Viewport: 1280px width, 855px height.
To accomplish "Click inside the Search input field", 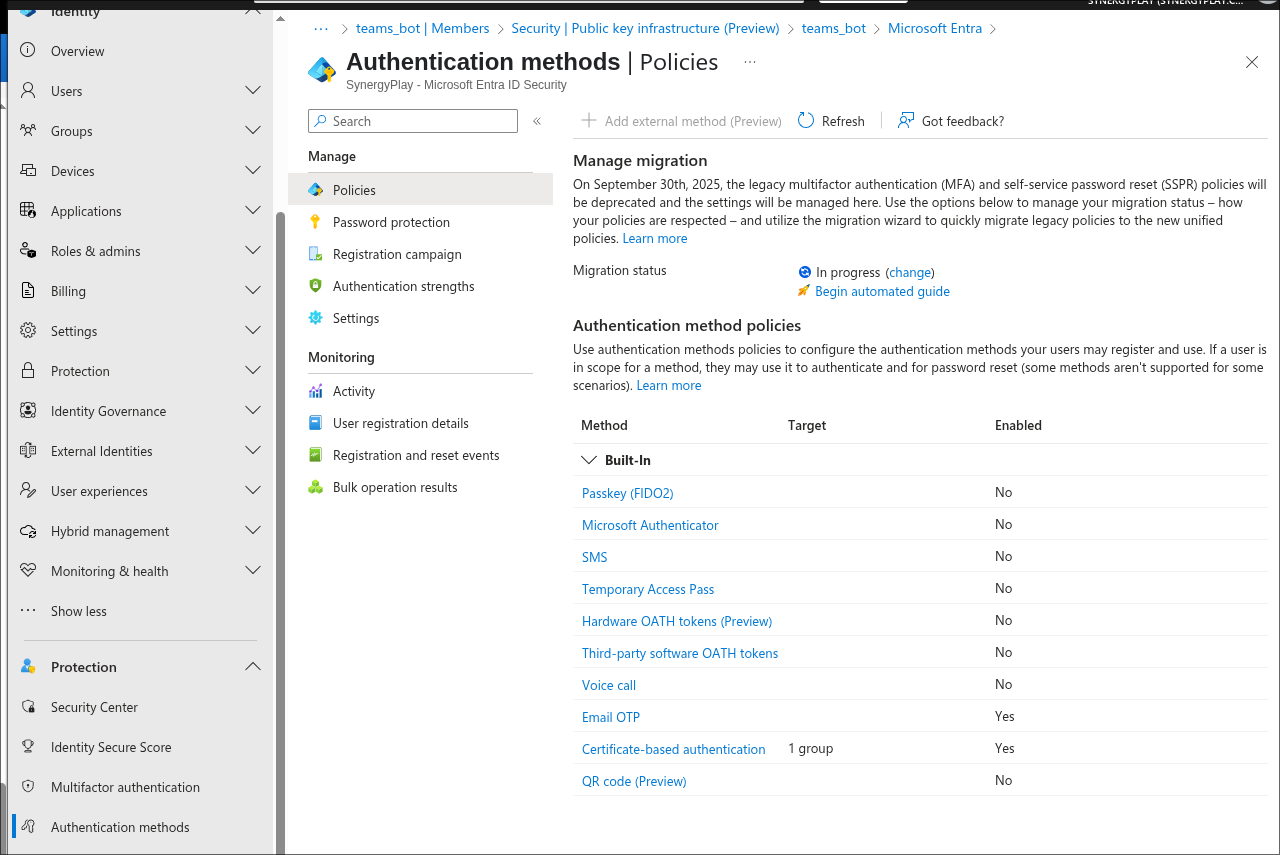I will 413,121.
